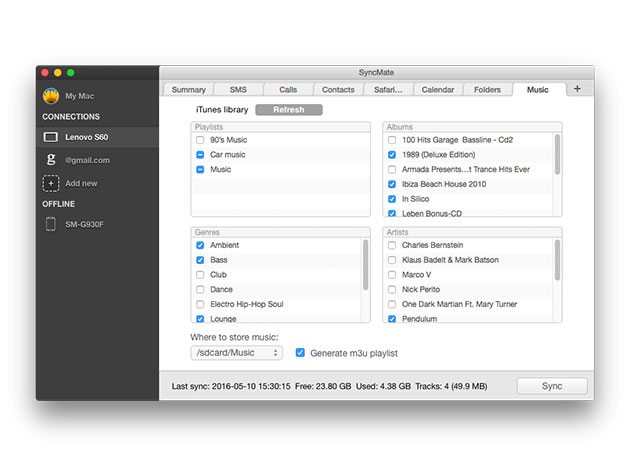Check Klaus Badelt & Mark Batson

[x=392, y=260]
